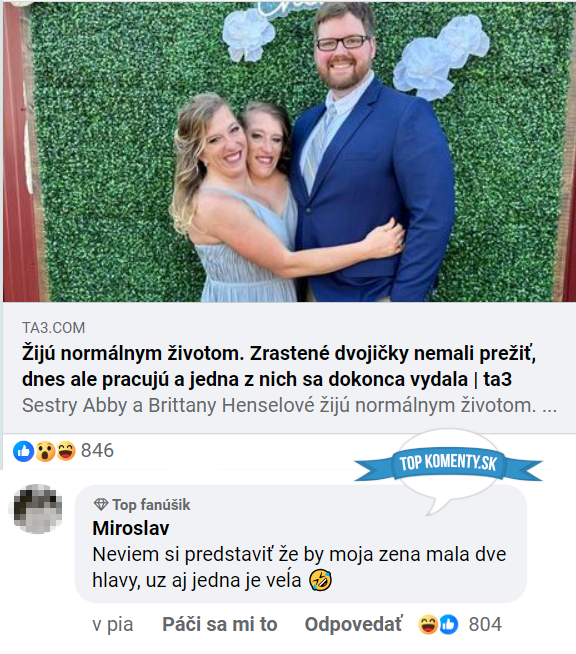Click the haha reaction emoji under post
Viewport: 576px width, 654px height.
pyautogui.click(x=66, y=451)
